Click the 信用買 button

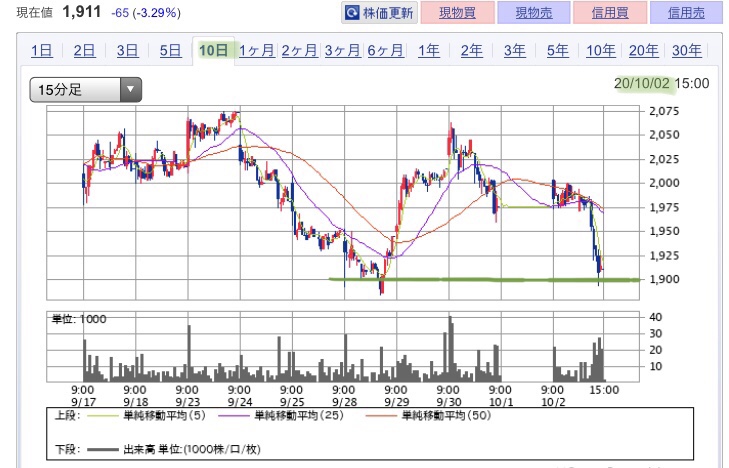pyautogui.click(x=610, y=13)
